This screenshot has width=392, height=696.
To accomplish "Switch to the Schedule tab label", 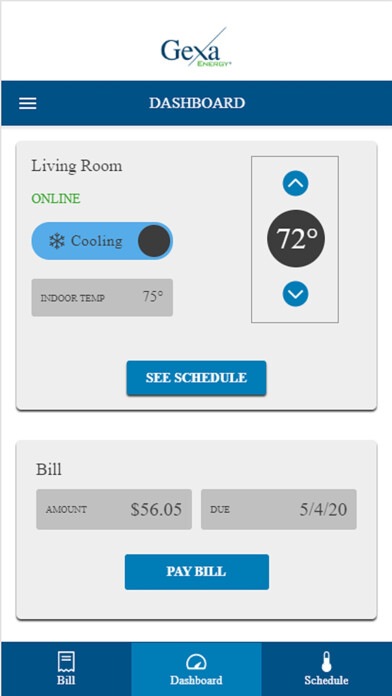I will click(326, 680).
